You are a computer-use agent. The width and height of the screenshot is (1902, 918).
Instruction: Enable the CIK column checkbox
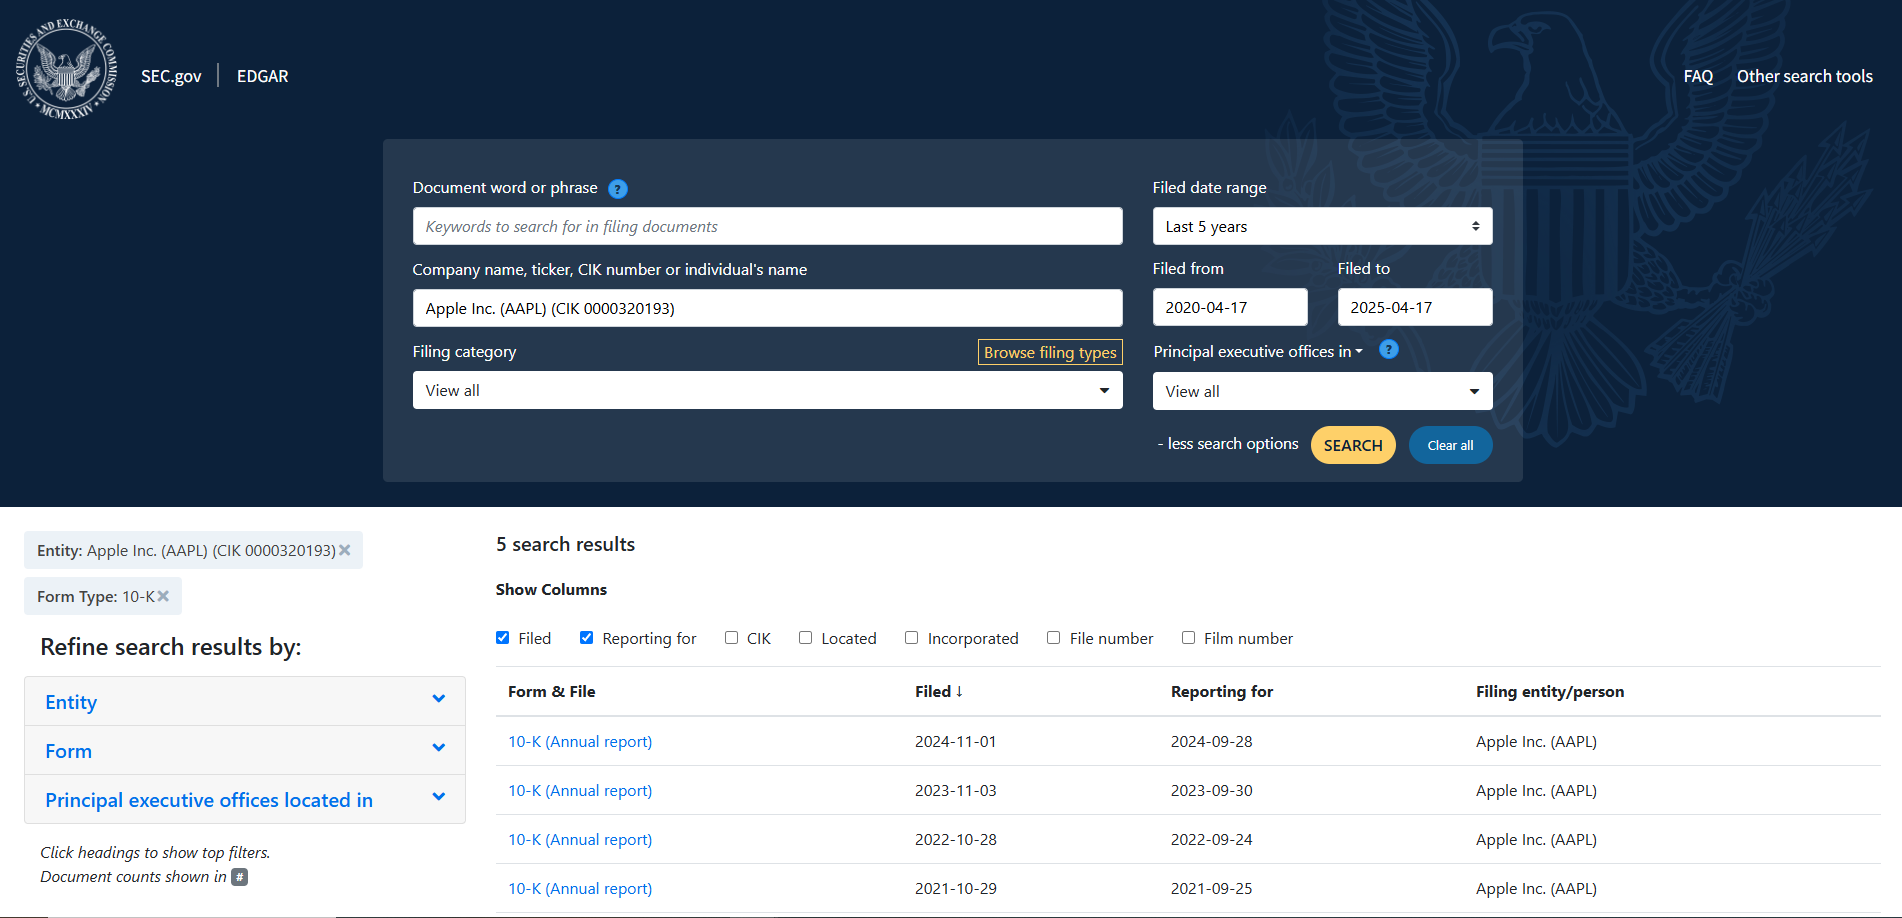tap(732, 638)
